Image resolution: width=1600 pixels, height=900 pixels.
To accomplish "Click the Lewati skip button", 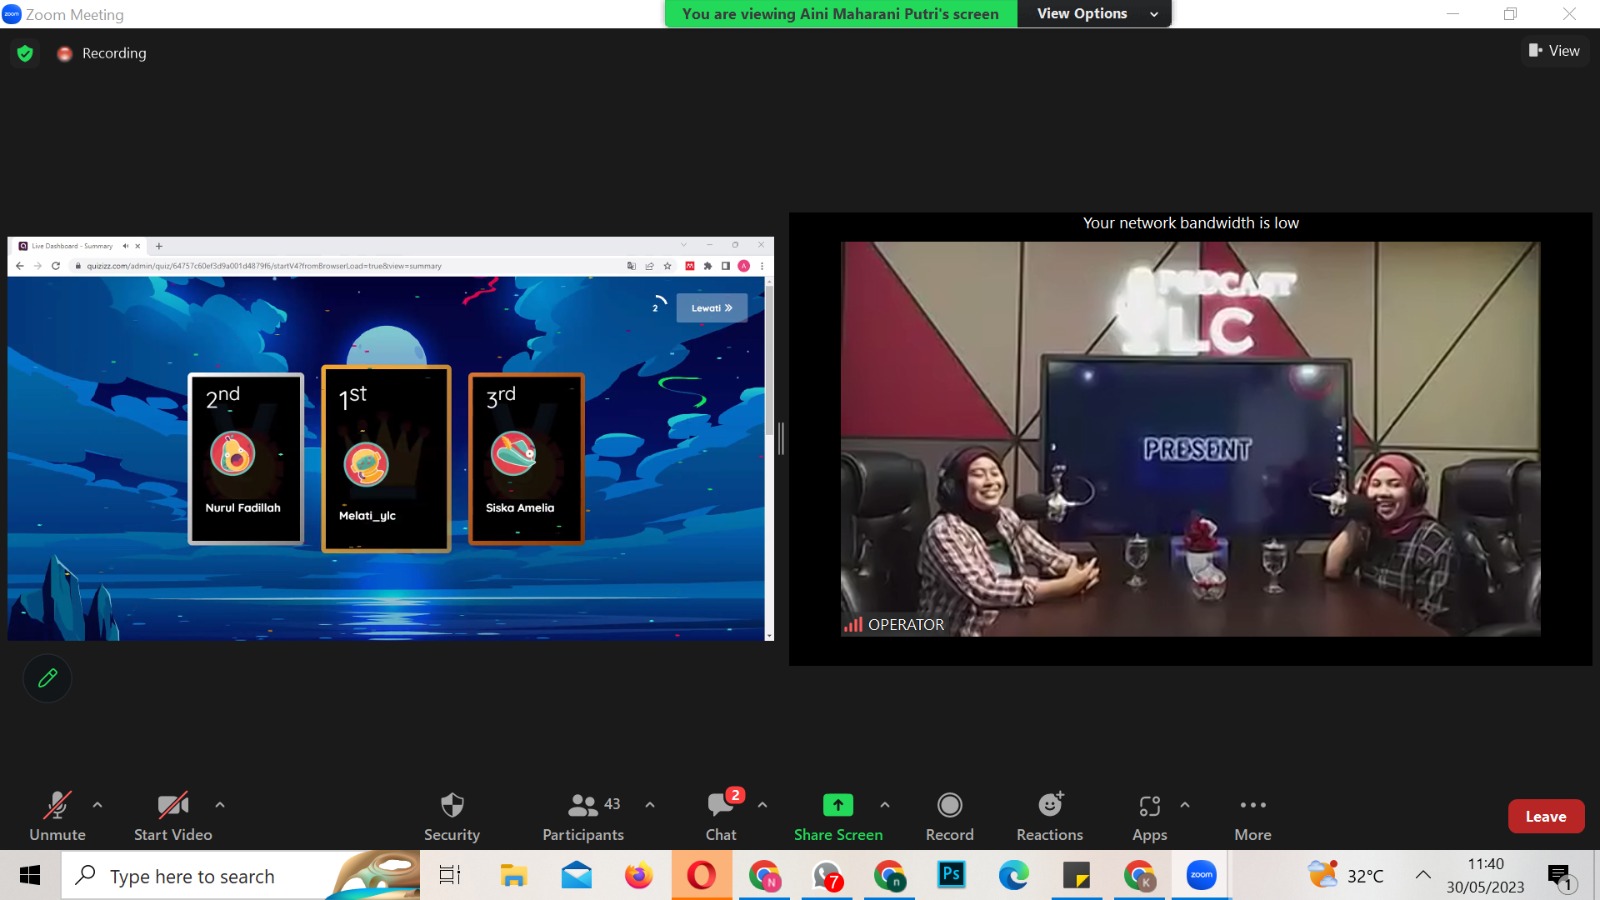I will coord(711,308).
